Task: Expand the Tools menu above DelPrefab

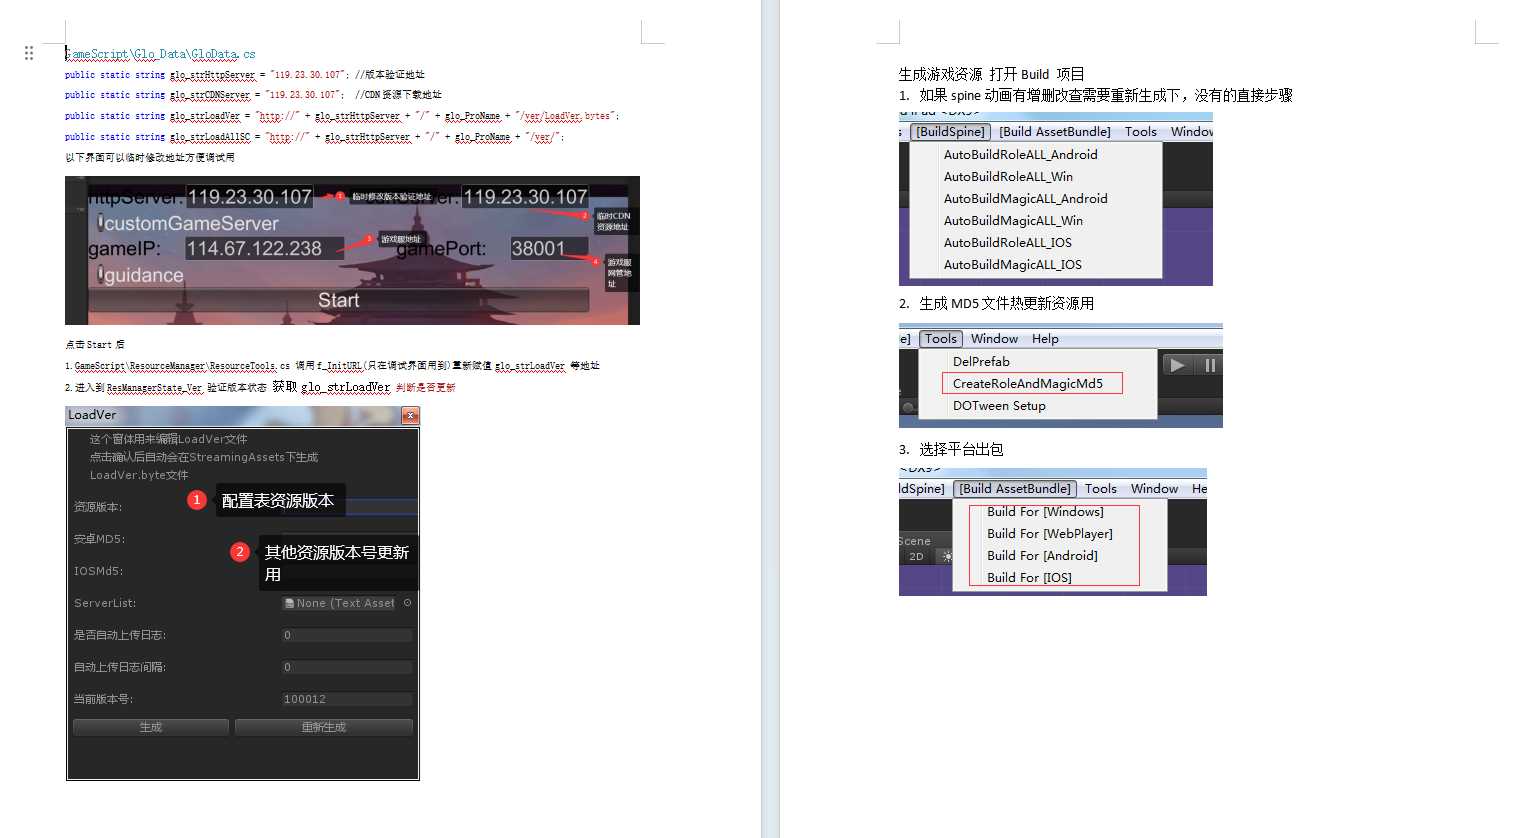Action: 940,339
